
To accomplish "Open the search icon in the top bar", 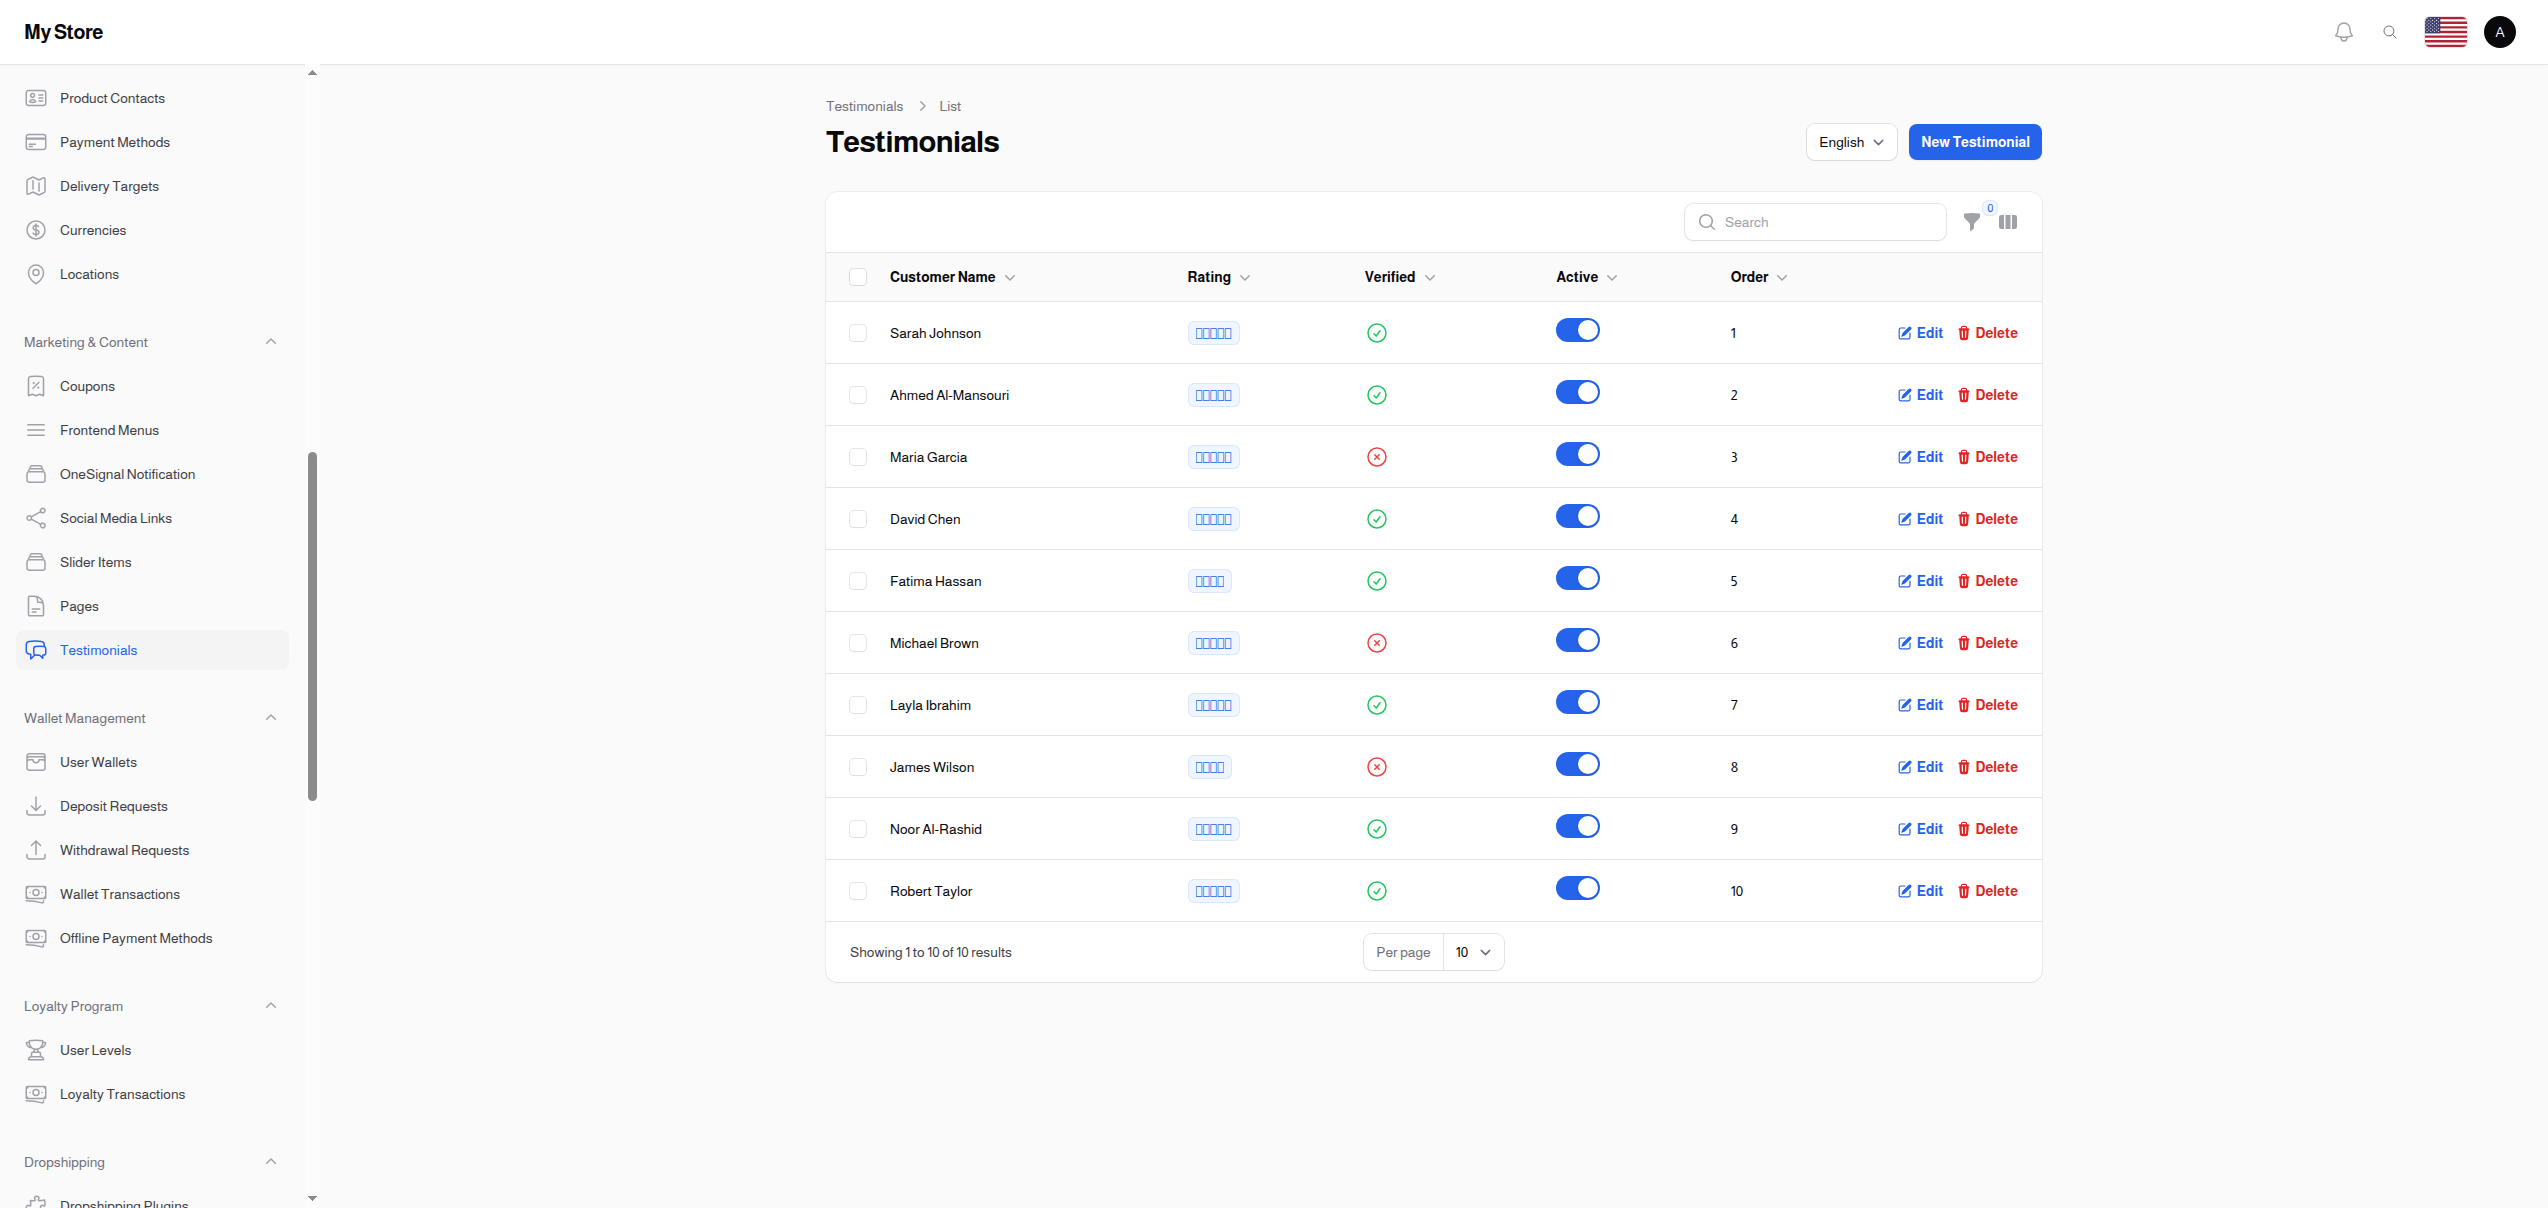I will tap(2390, 31).
